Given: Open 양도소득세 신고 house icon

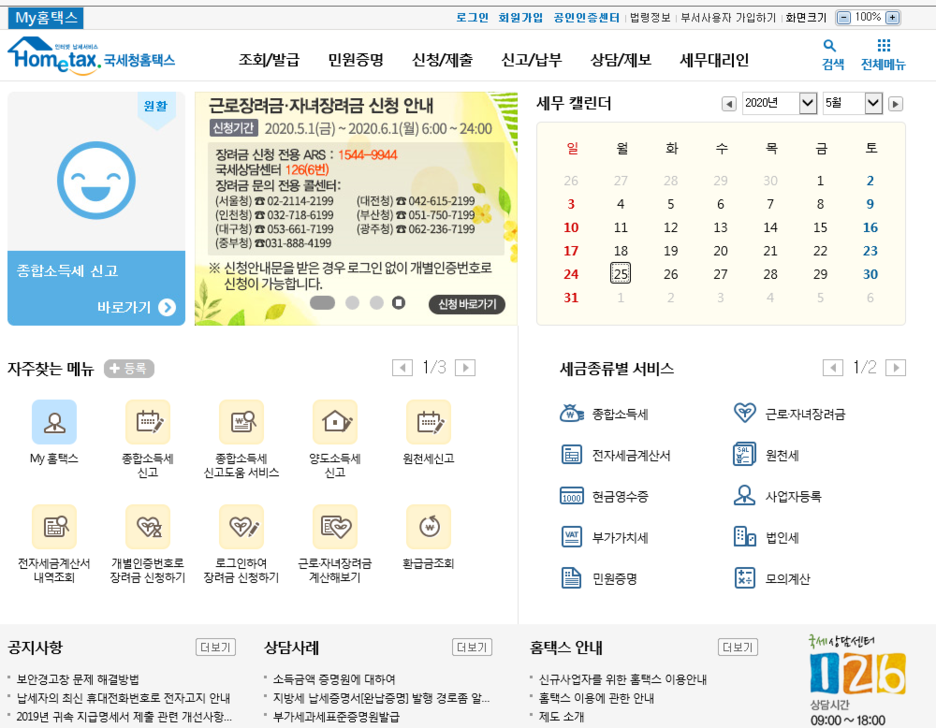Looking at the screenshot, I should point(335,422).
